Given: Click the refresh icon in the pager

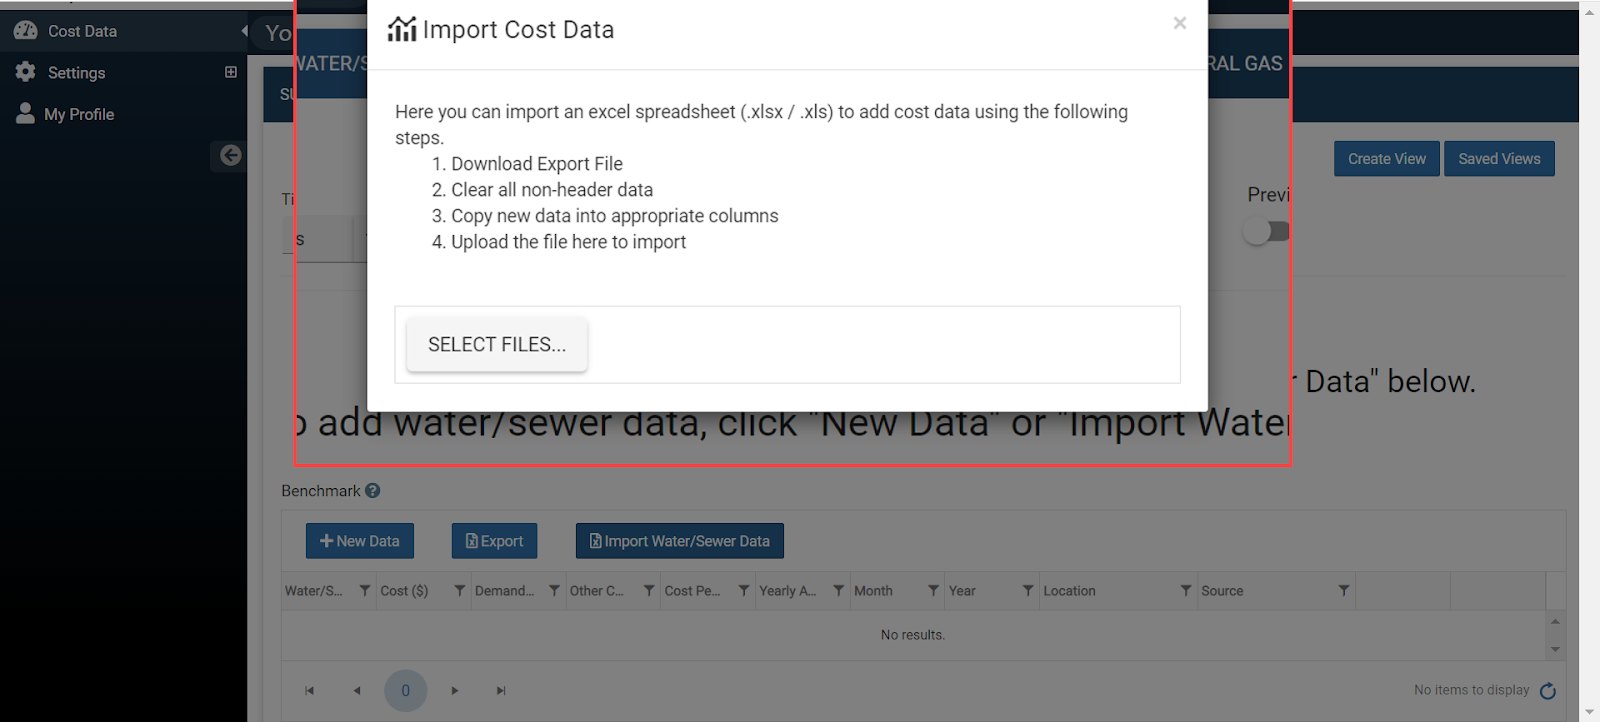Looking at the screenshot, I should click(1548, 691).
